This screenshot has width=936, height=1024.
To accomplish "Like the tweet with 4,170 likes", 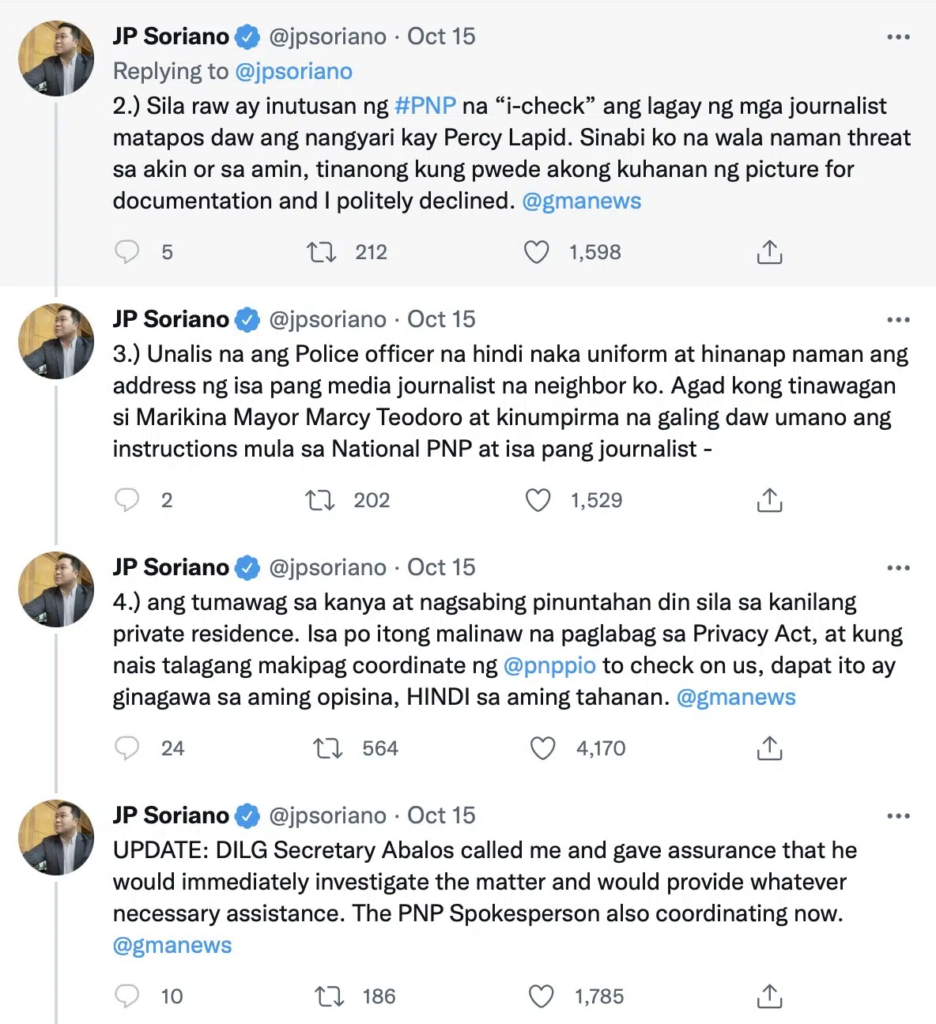I will coord(542,748).
